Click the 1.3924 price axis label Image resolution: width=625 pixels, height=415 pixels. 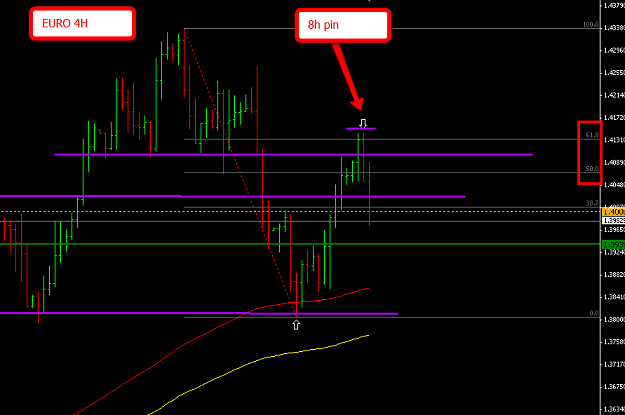614,252
